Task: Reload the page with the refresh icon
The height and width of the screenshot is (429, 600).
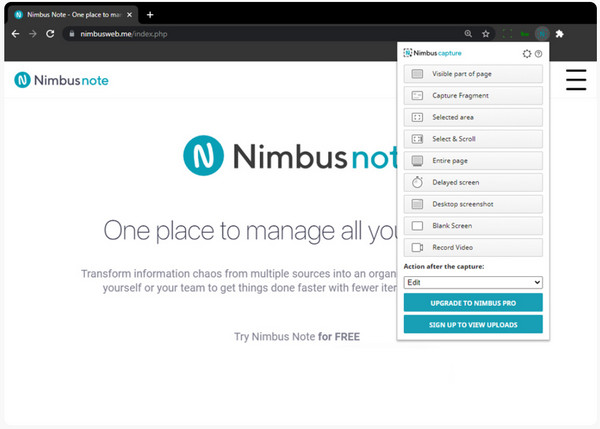Action: (50, 34)
